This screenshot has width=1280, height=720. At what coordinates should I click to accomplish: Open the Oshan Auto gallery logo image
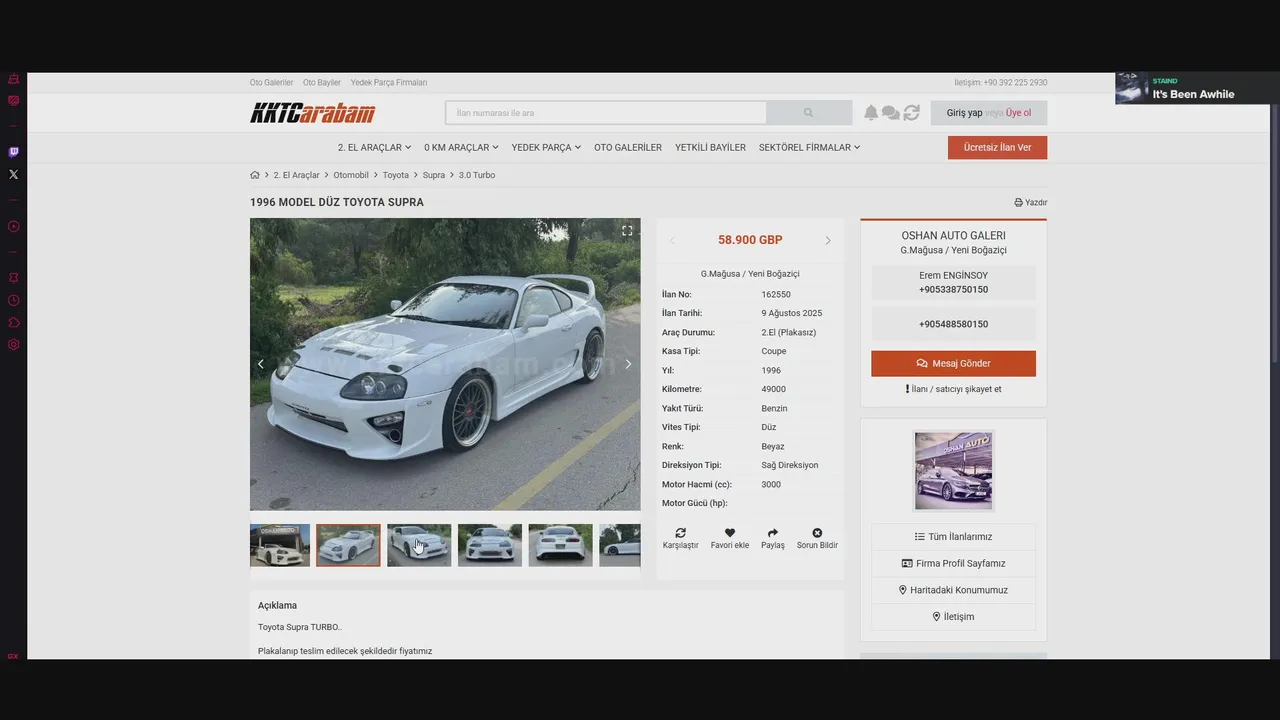point(953,471)
